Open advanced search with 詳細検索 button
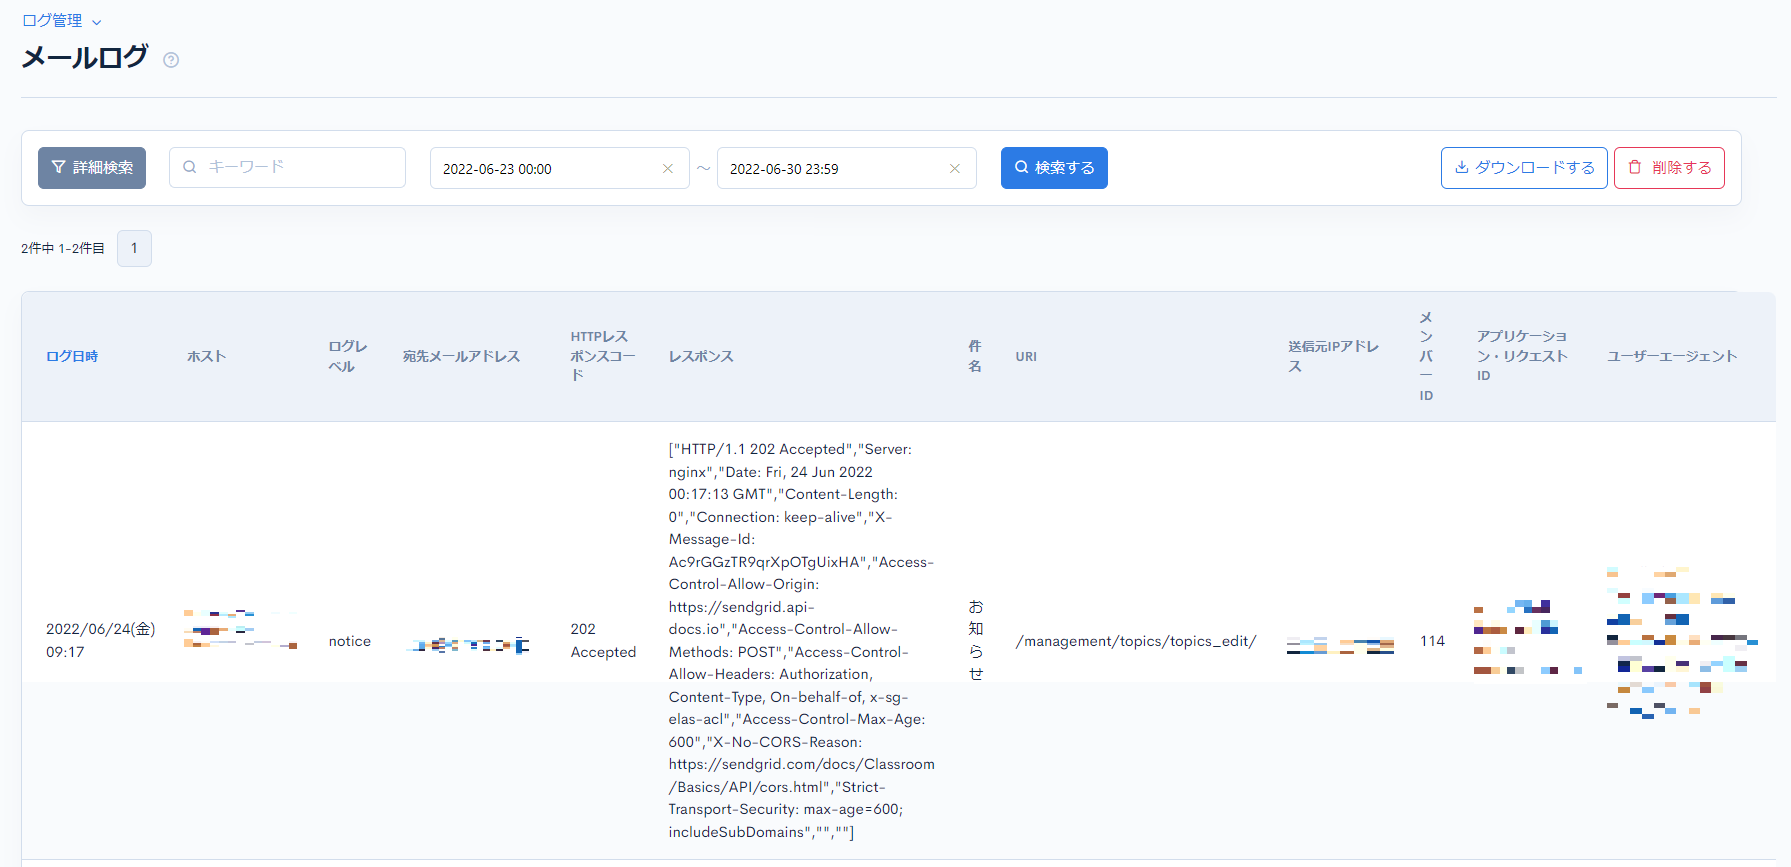This screenshot has height=867, width=1791. click(92, 168)
